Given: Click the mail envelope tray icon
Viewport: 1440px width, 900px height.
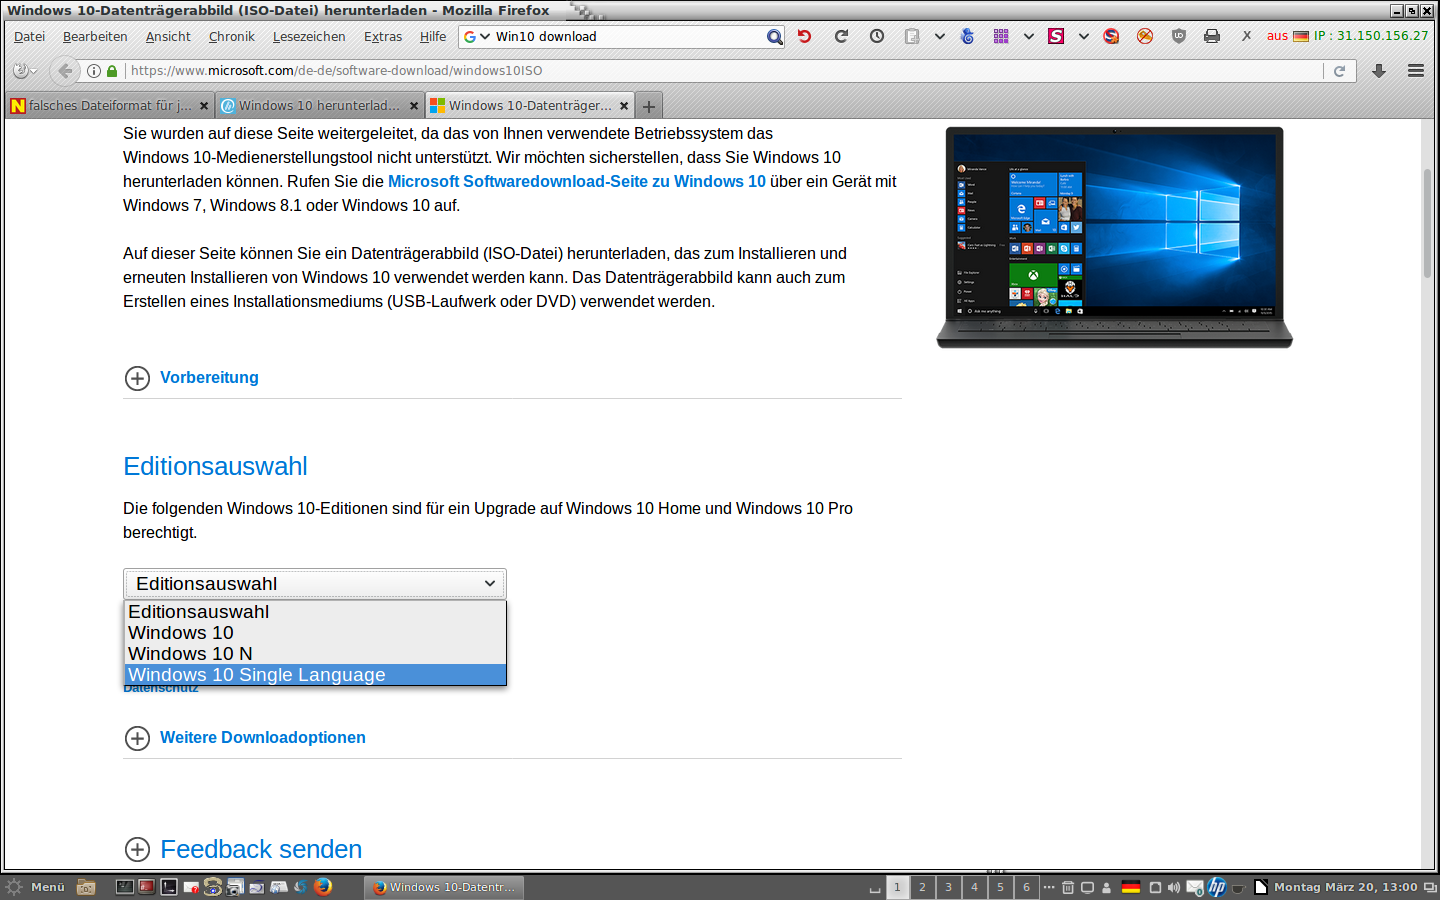Looking at the screenshot, I should (x=1194, y=887).
